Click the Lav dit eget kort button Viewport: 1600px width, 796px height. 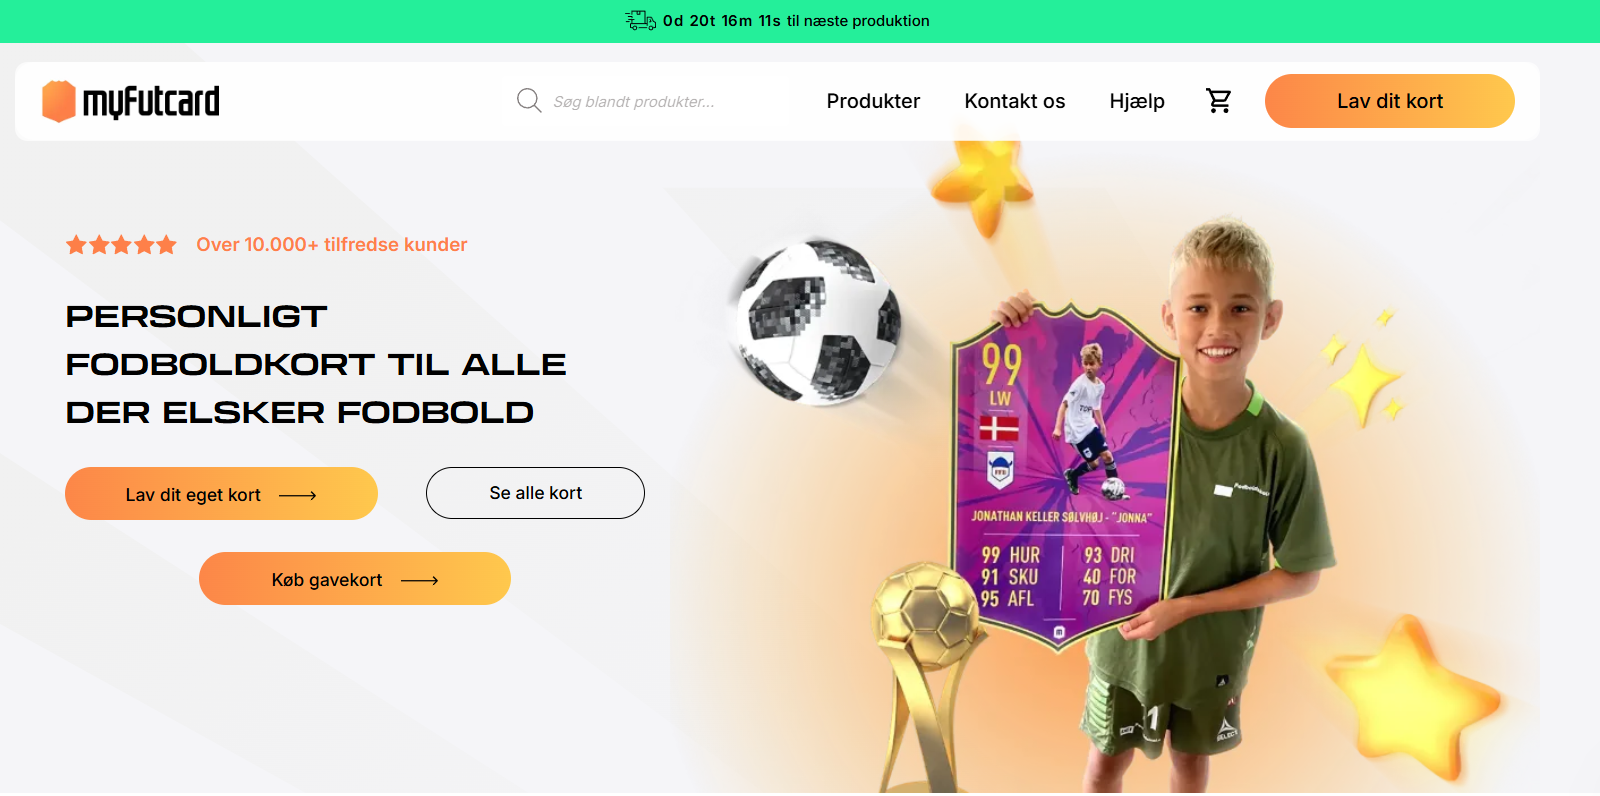tap(221, 494)
